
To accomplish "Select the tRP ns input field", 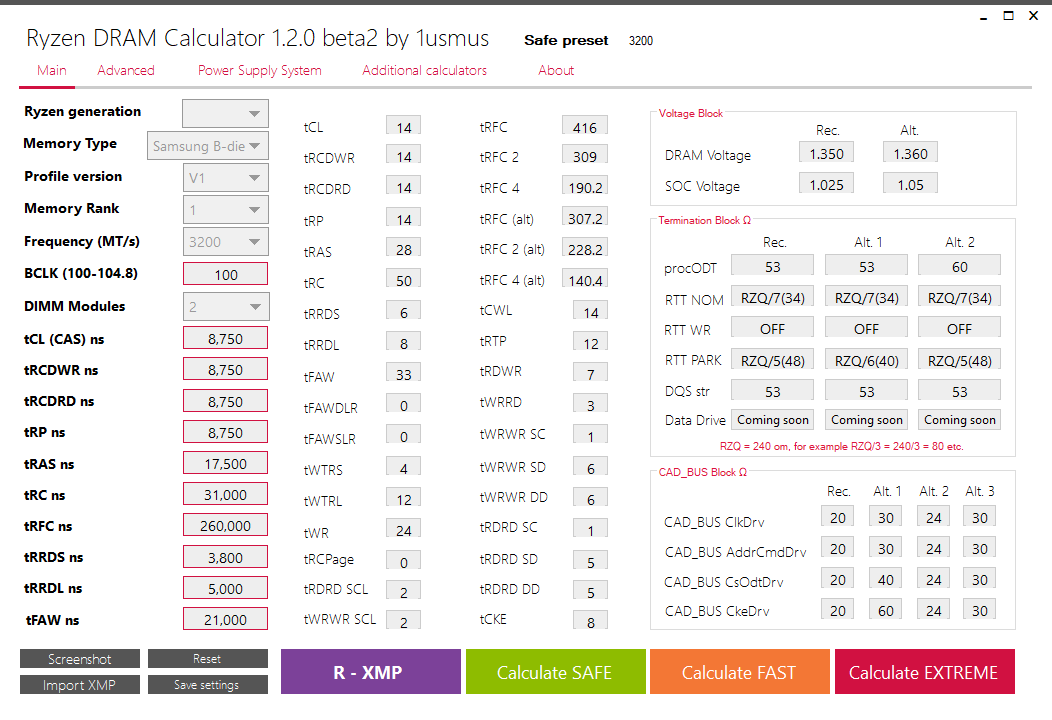I will point(225,433).
